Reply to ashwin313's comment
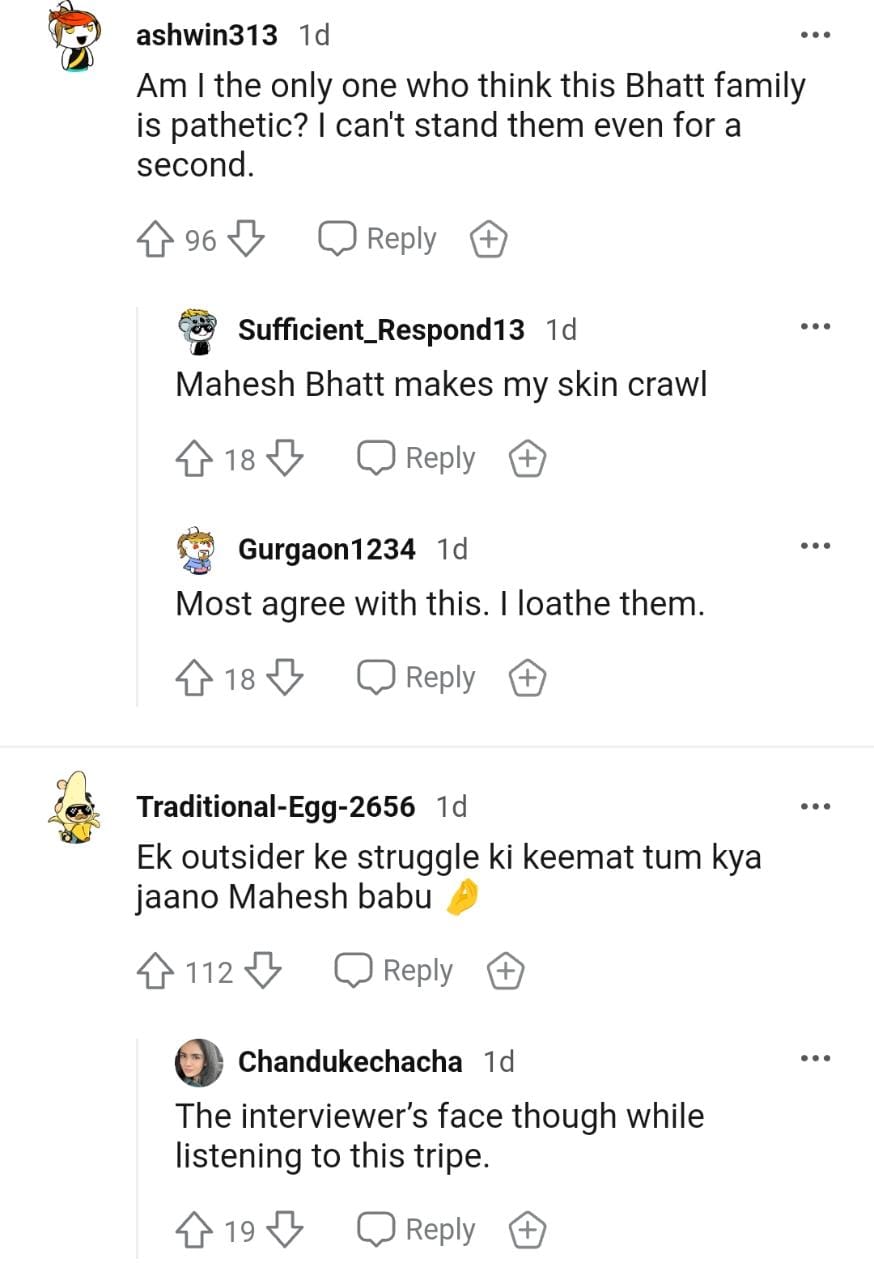The width and height of the screenshot is (874, 1280). point(378,240)
